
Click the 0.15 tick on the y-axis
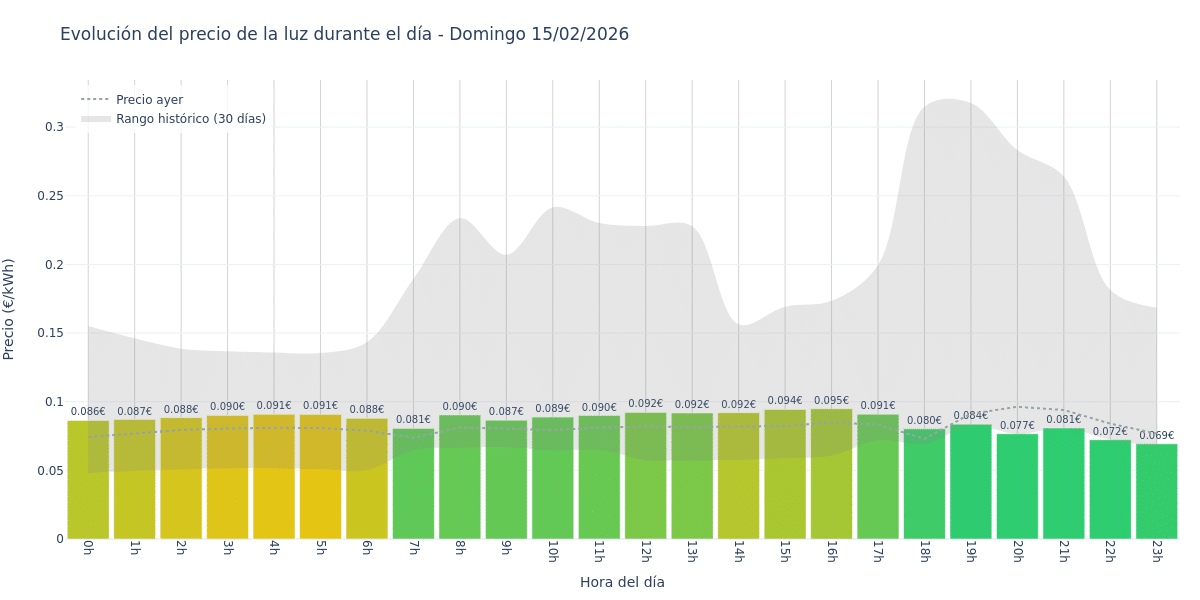(50, 333)
